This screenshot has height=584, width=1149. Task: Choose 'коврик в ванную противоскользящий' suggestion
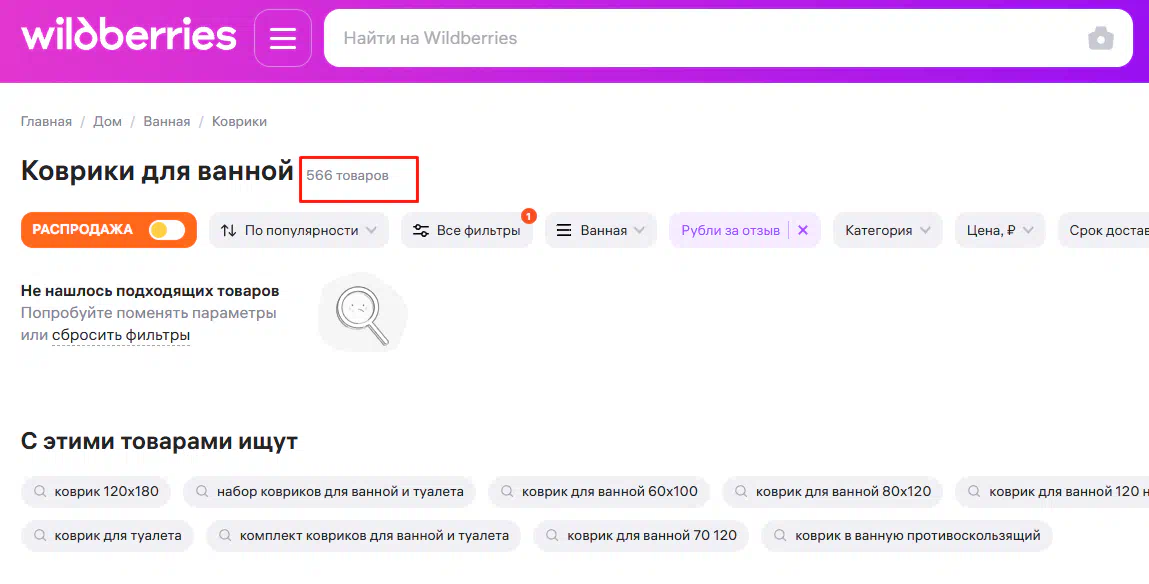click(906, 536)
